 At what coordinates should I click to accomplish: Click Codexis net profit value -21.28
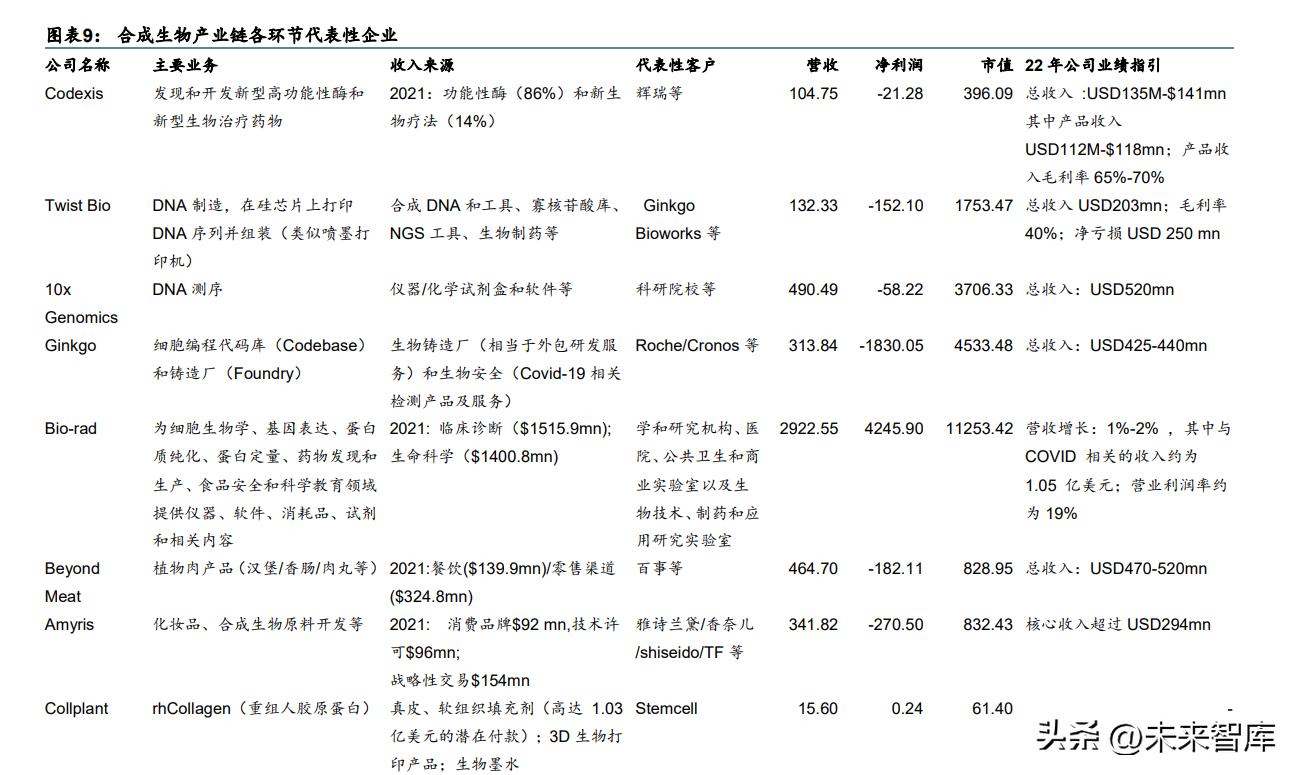pyautogui.click(x=898, y=93)
